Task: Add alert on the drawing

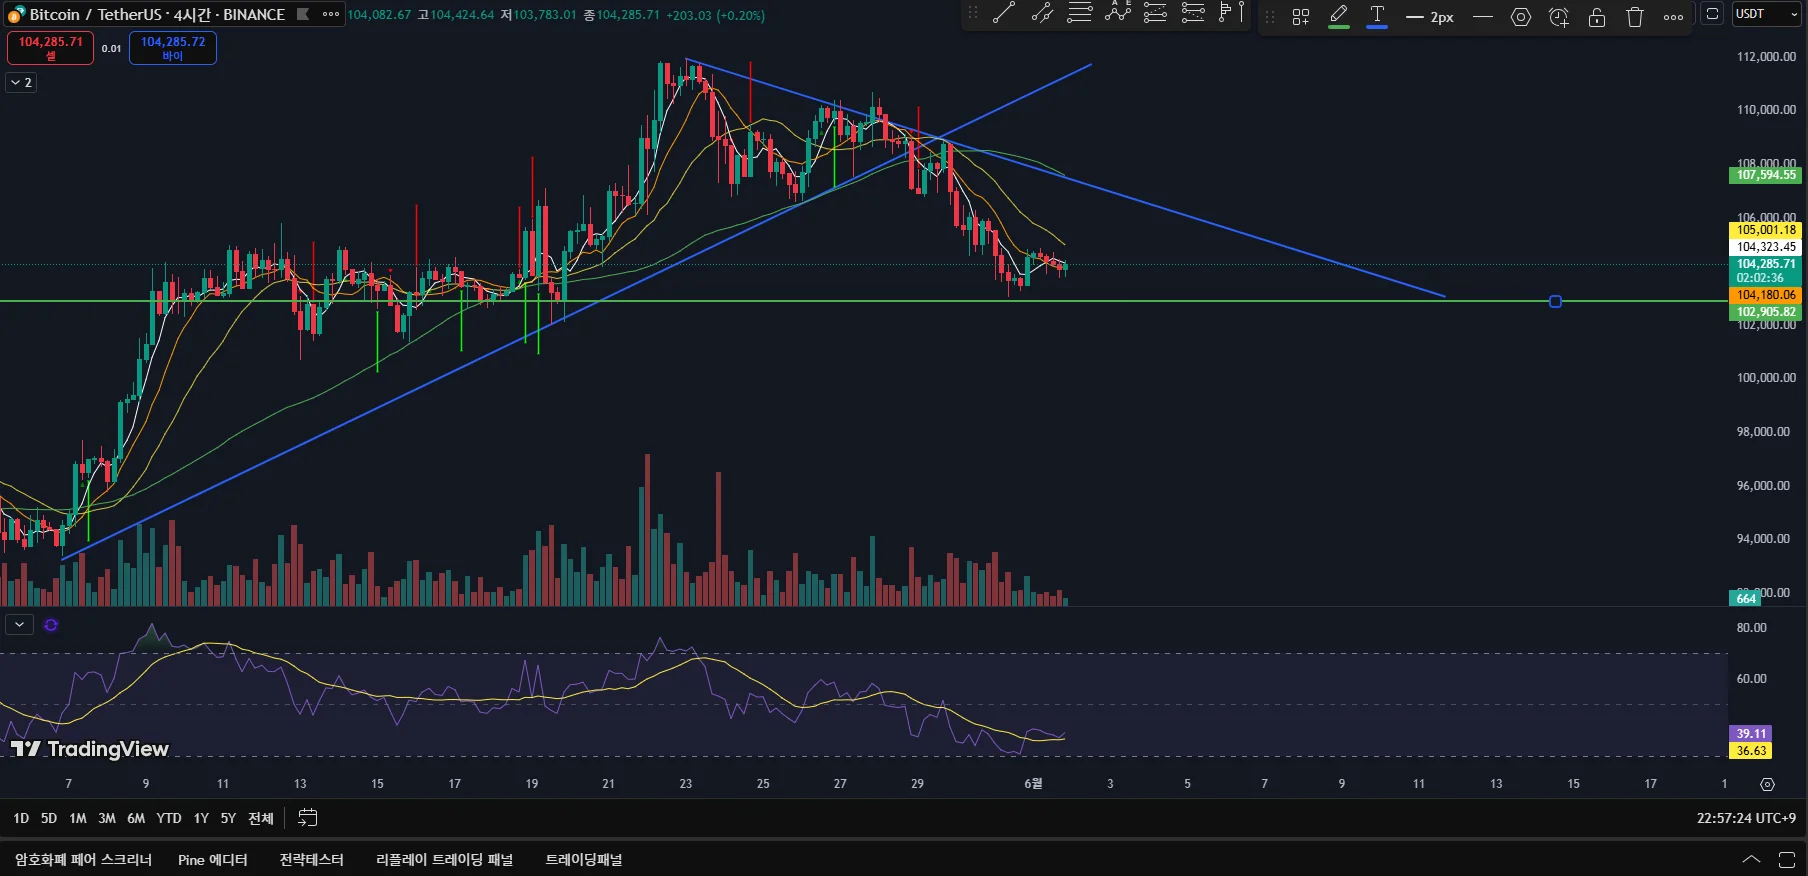Action: point(1559,17)
